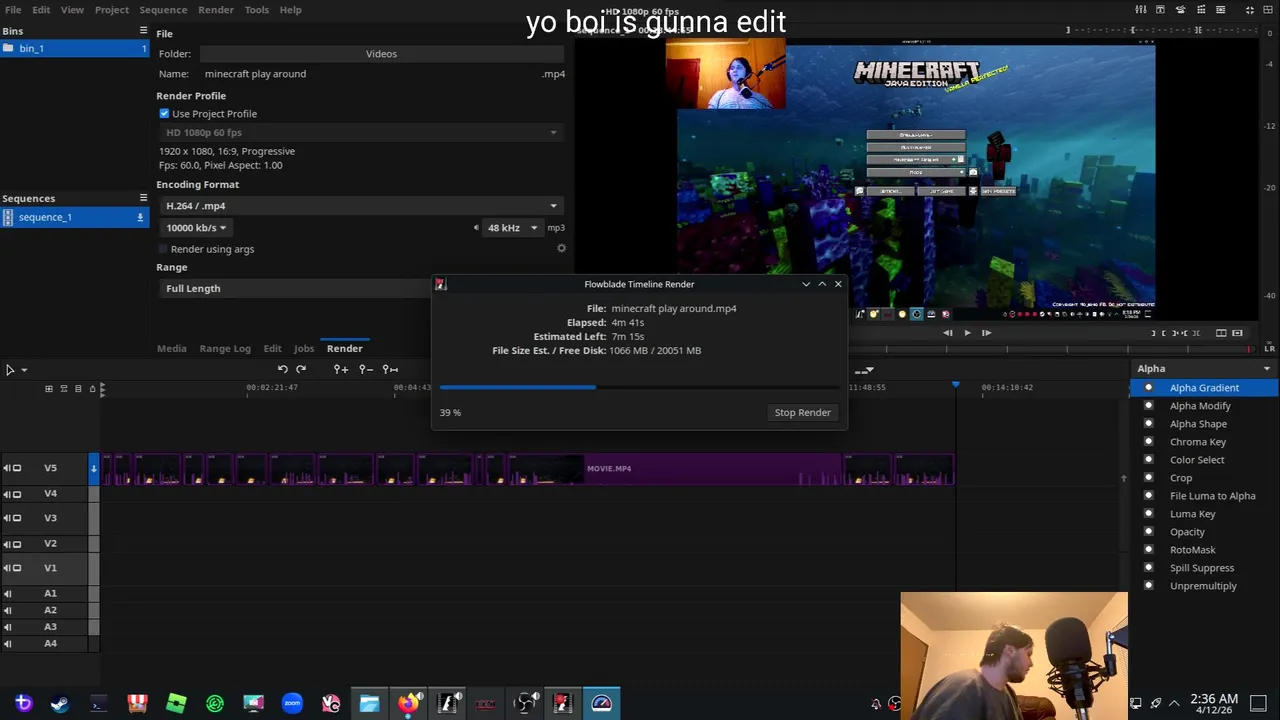
Task: Open render args settings gear icon
Action: (x=561, y=248)
